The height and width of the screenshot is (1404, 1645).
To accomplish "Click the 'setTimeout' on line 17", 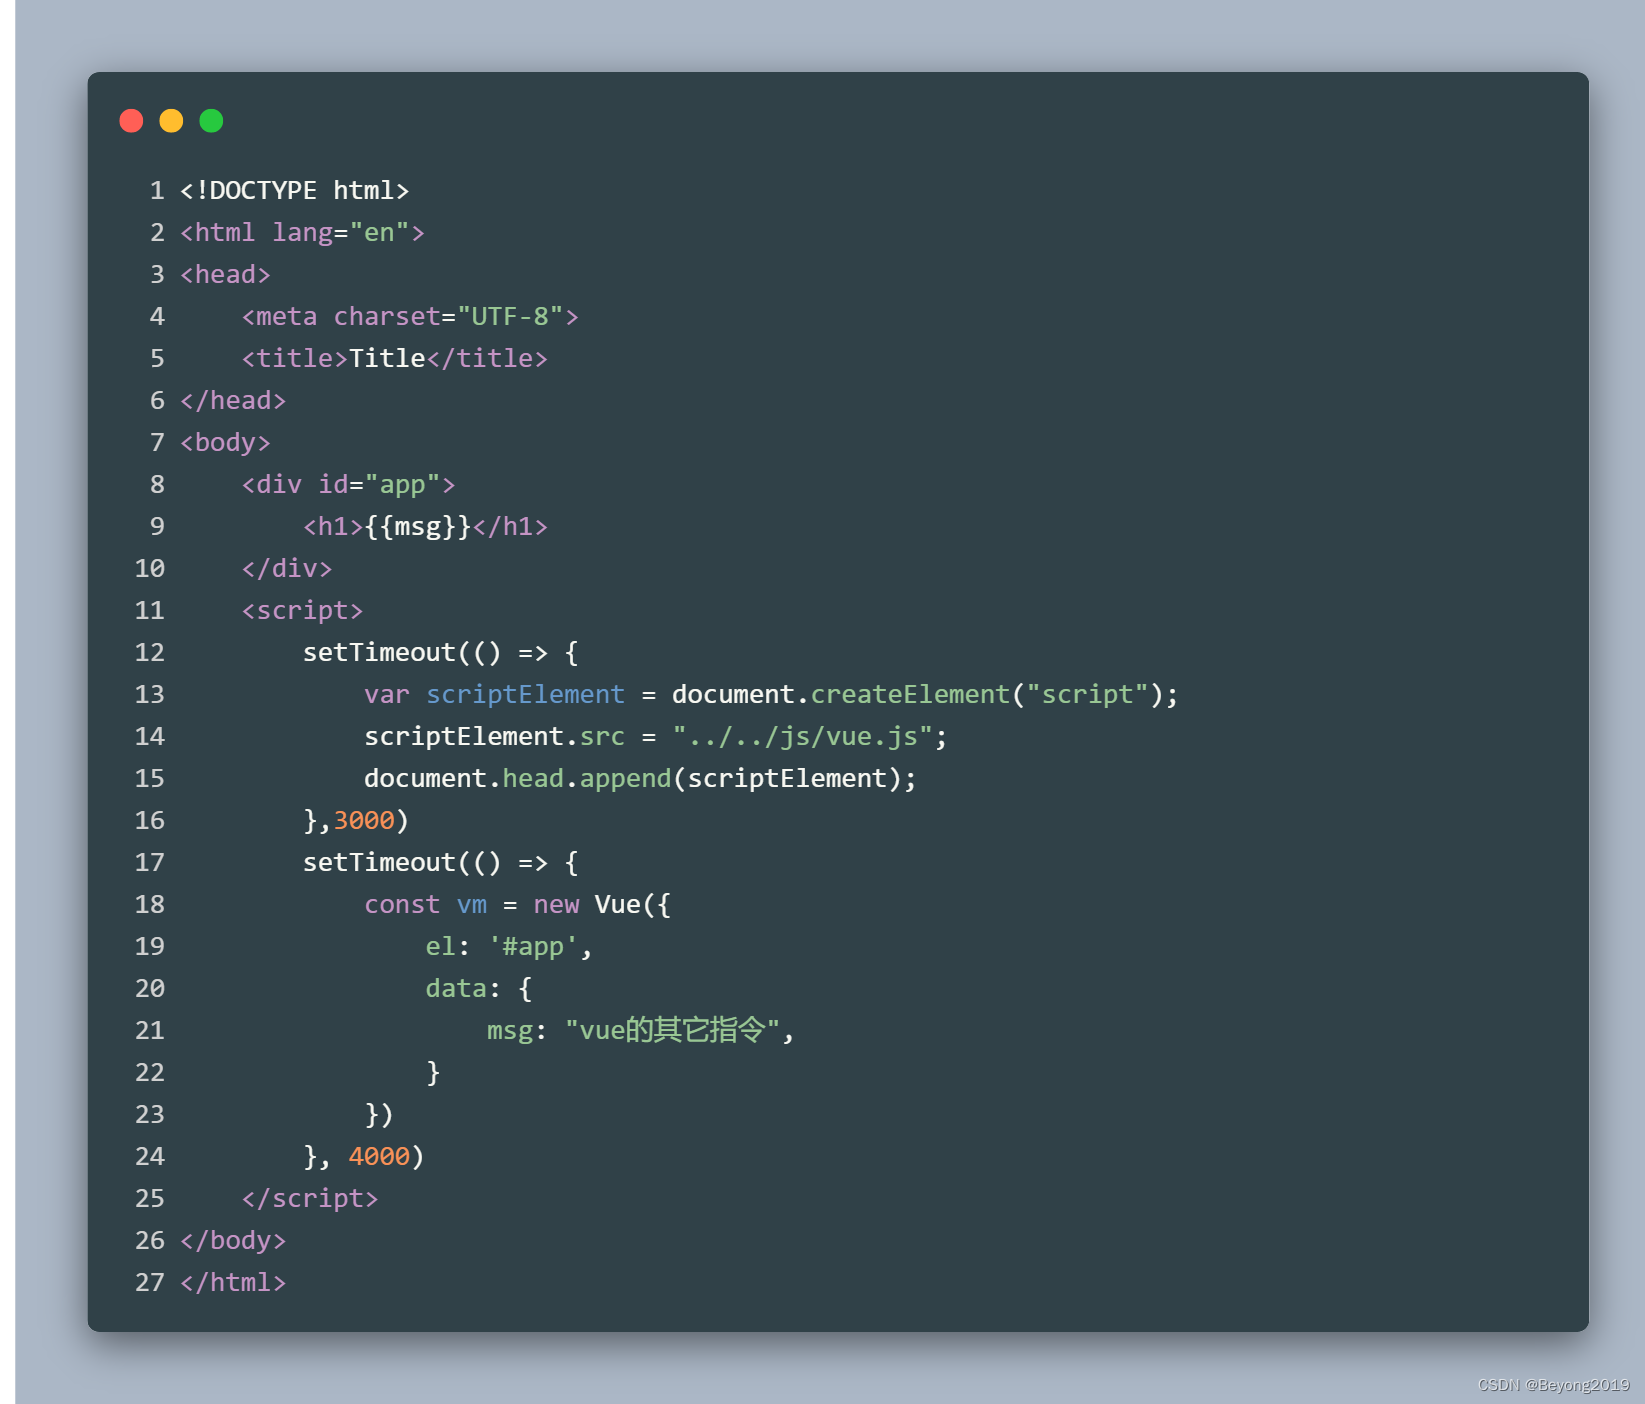I will click(x=379, y=863).
